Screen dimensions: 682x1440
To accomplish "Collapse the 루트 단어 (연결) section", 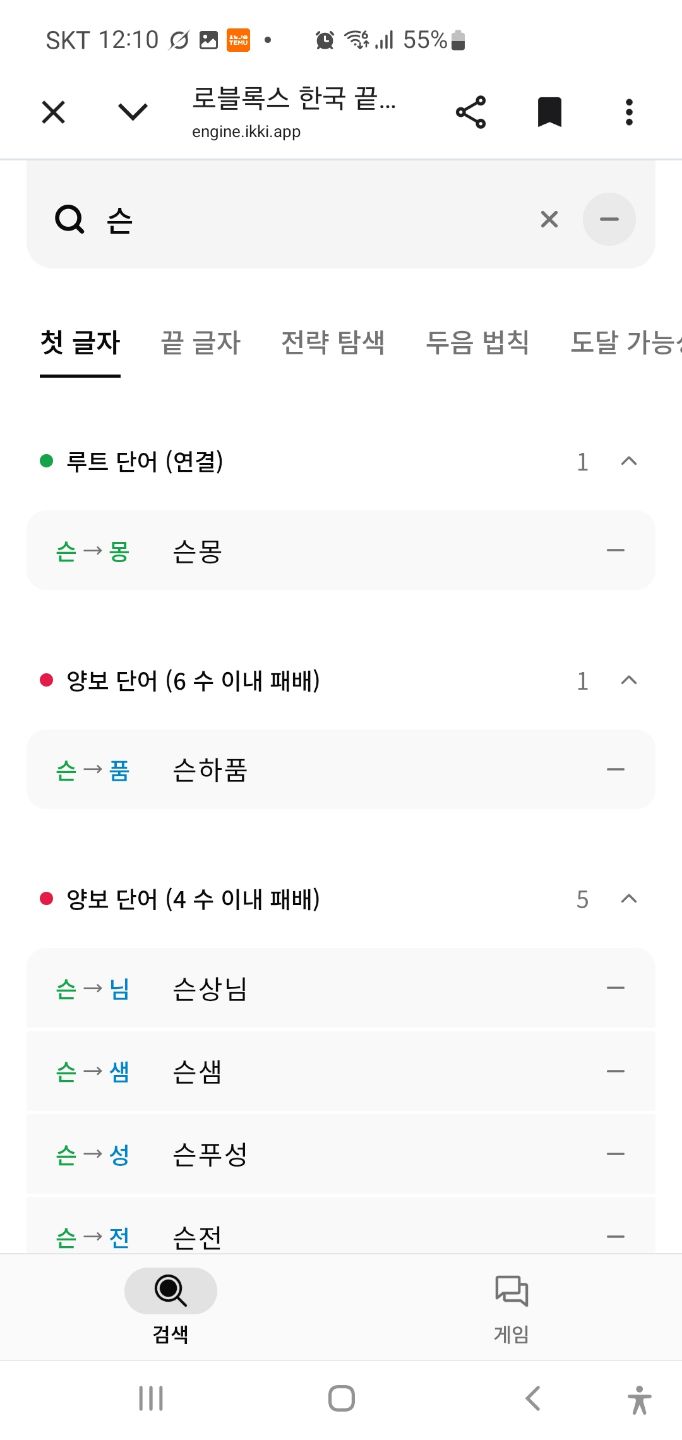I will pyautogui.click(x=629, y=461).
